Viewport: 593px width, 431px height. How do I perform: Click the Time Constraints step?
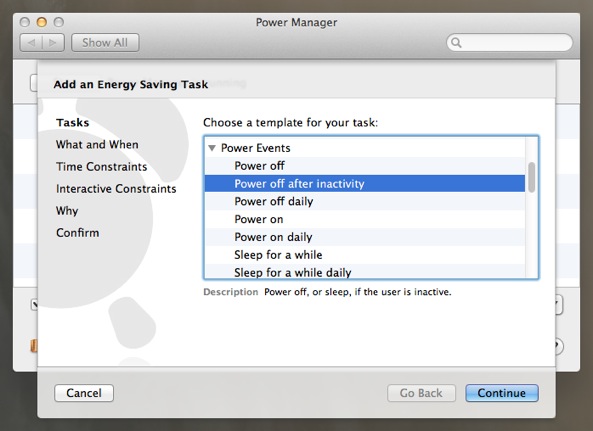click(x=101, y=166)
